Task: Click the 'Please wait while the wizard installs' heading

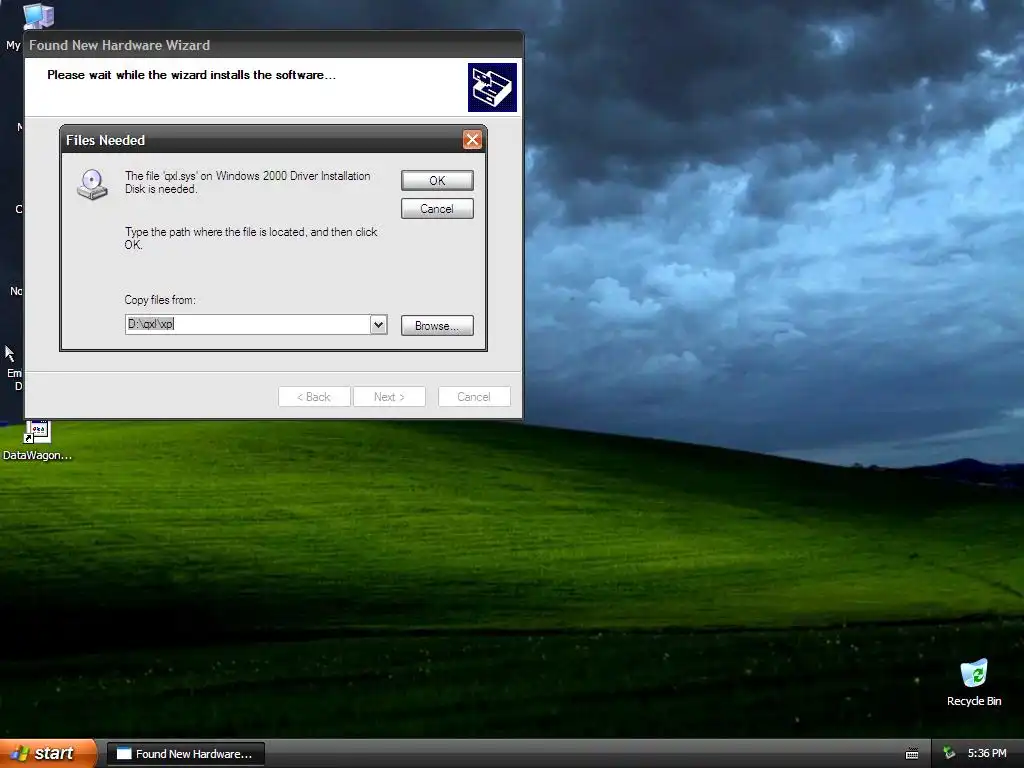Action: [191, 75]
